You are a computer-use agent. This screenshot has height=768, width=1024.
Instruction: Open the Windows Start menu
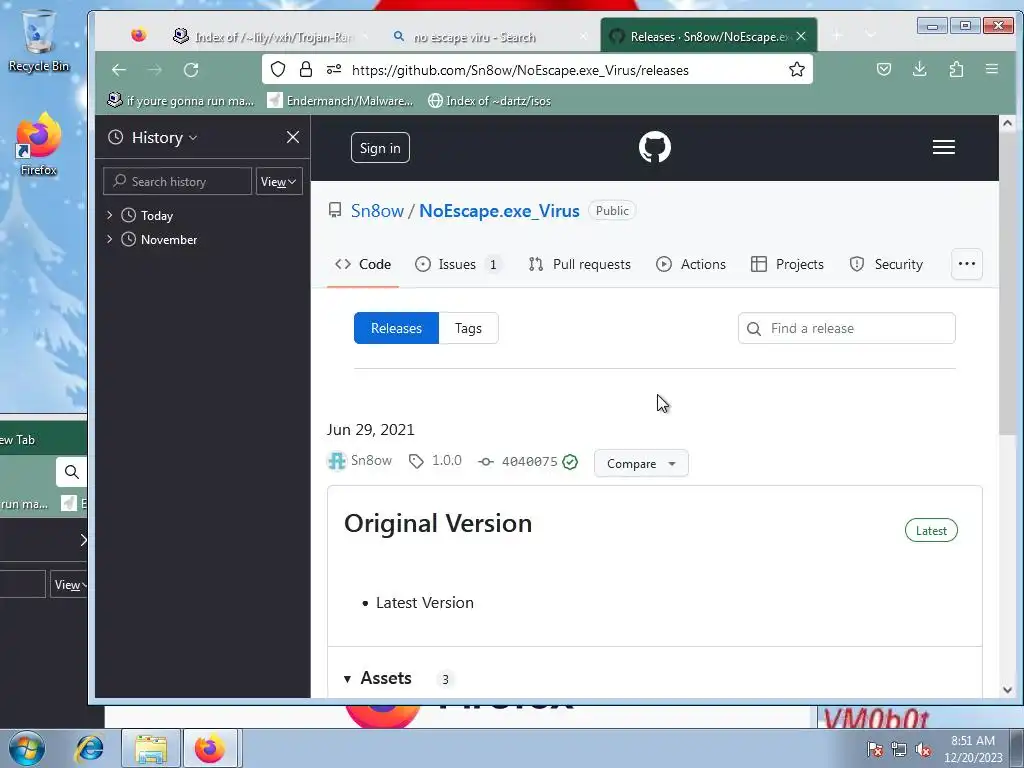27,748
